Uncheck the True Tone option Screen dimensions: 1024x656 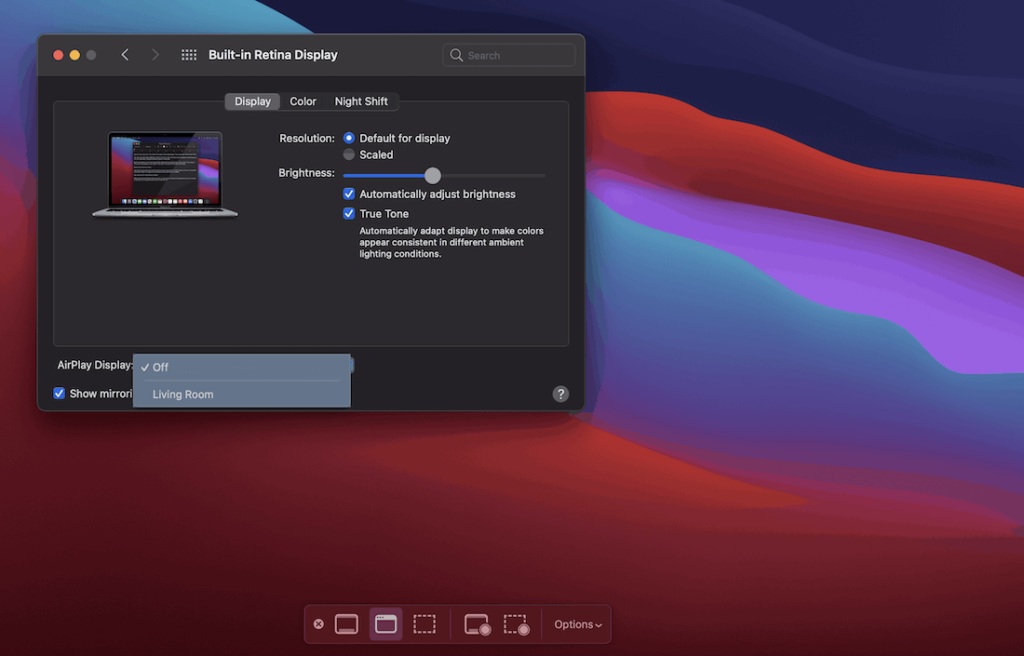pyautogui.click(x=349, y=213)
